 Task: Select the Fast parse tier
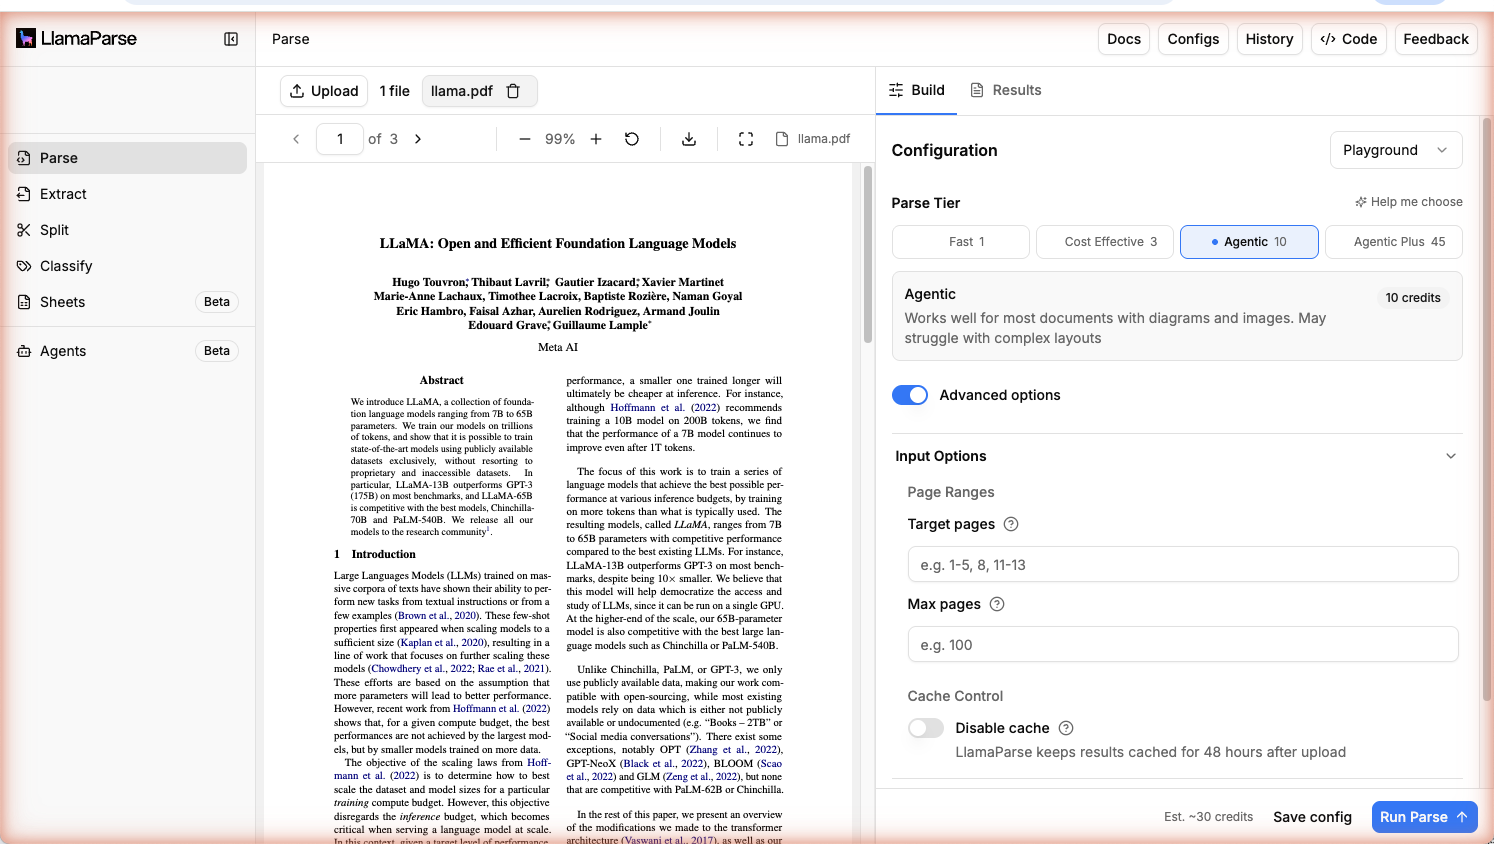point(960,241)
